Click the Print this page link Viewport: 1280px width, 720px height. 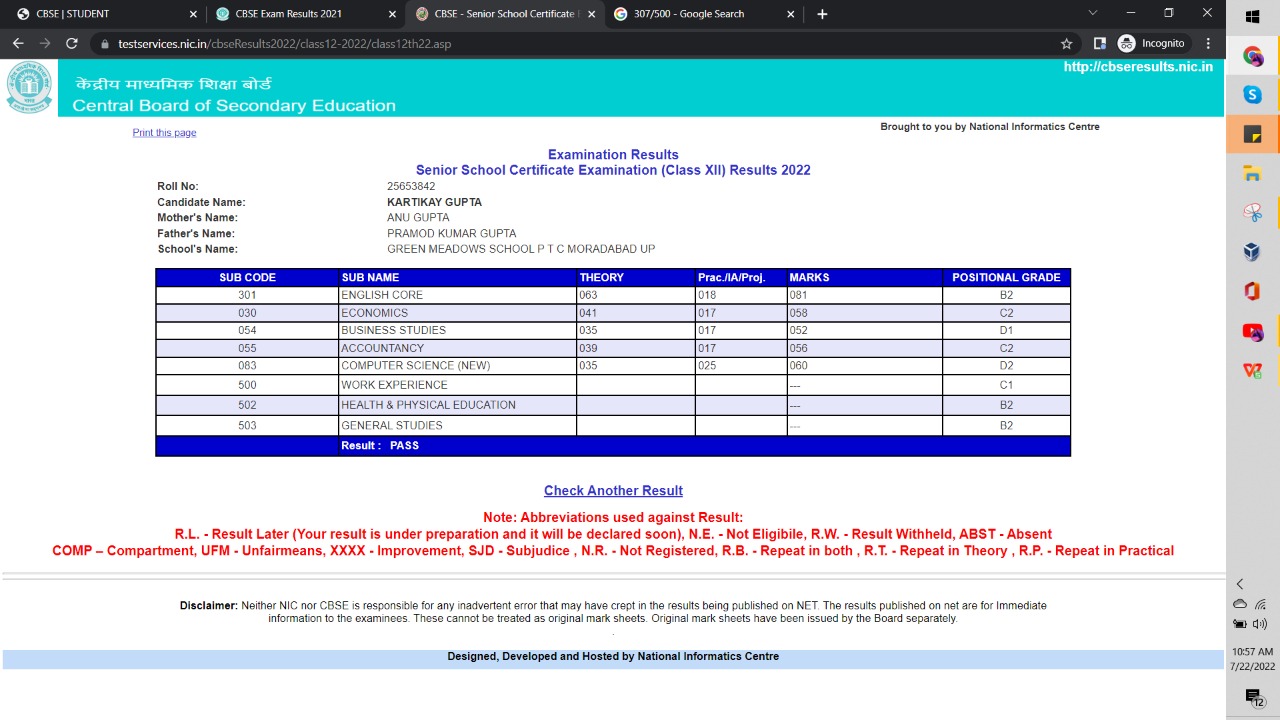(x=164, y=132)
